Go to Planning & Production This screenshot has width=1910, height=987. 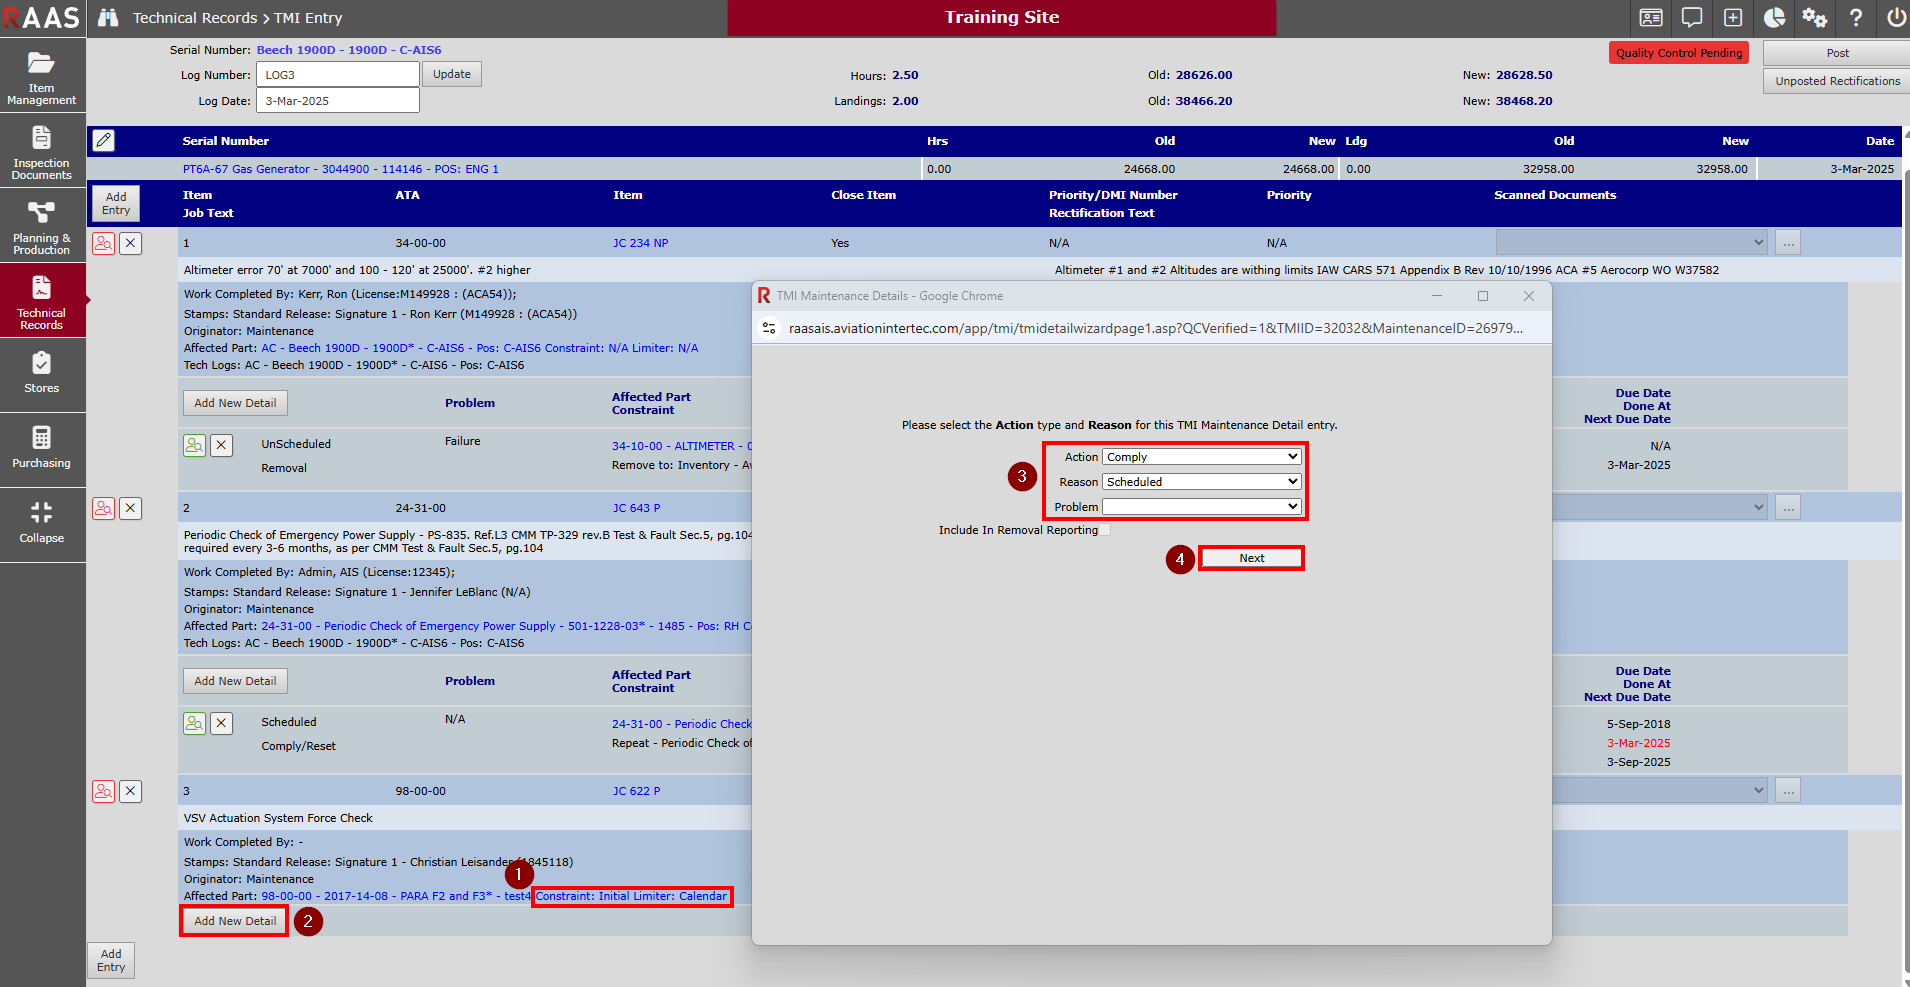pyautogui.click(x=41, y=227)
